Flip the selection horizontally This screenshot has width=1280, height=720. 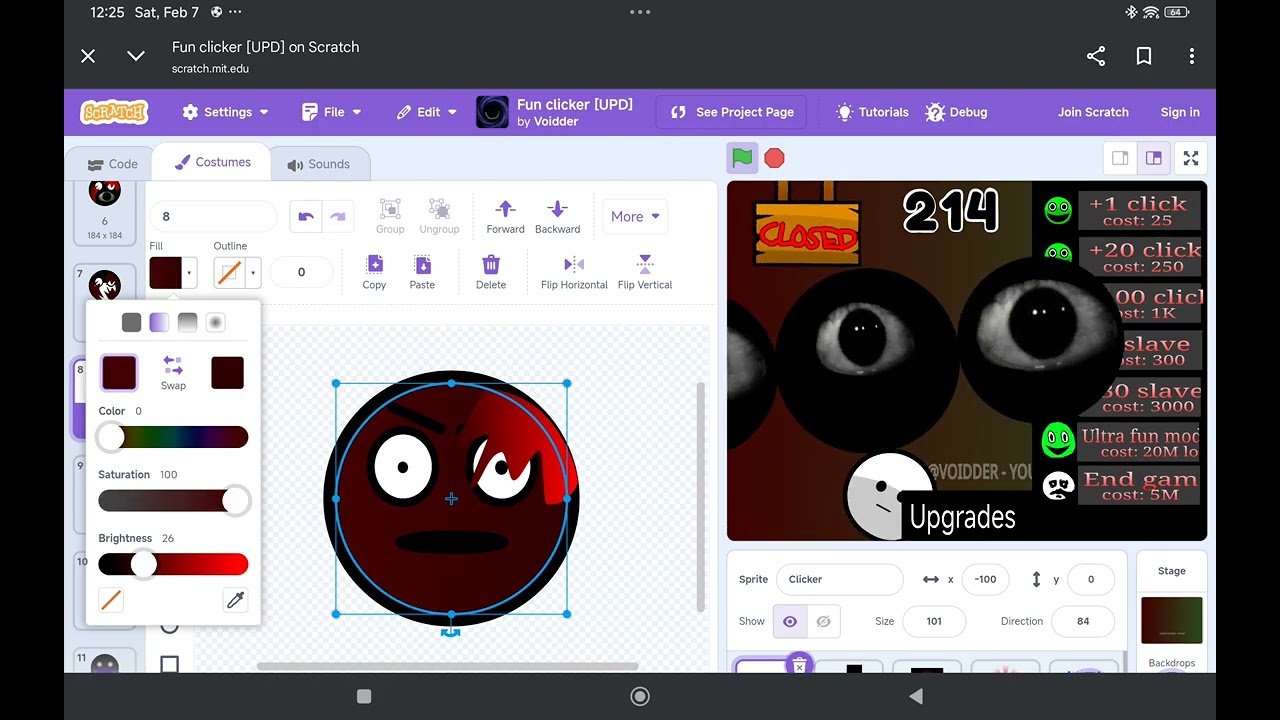point(574,272)
